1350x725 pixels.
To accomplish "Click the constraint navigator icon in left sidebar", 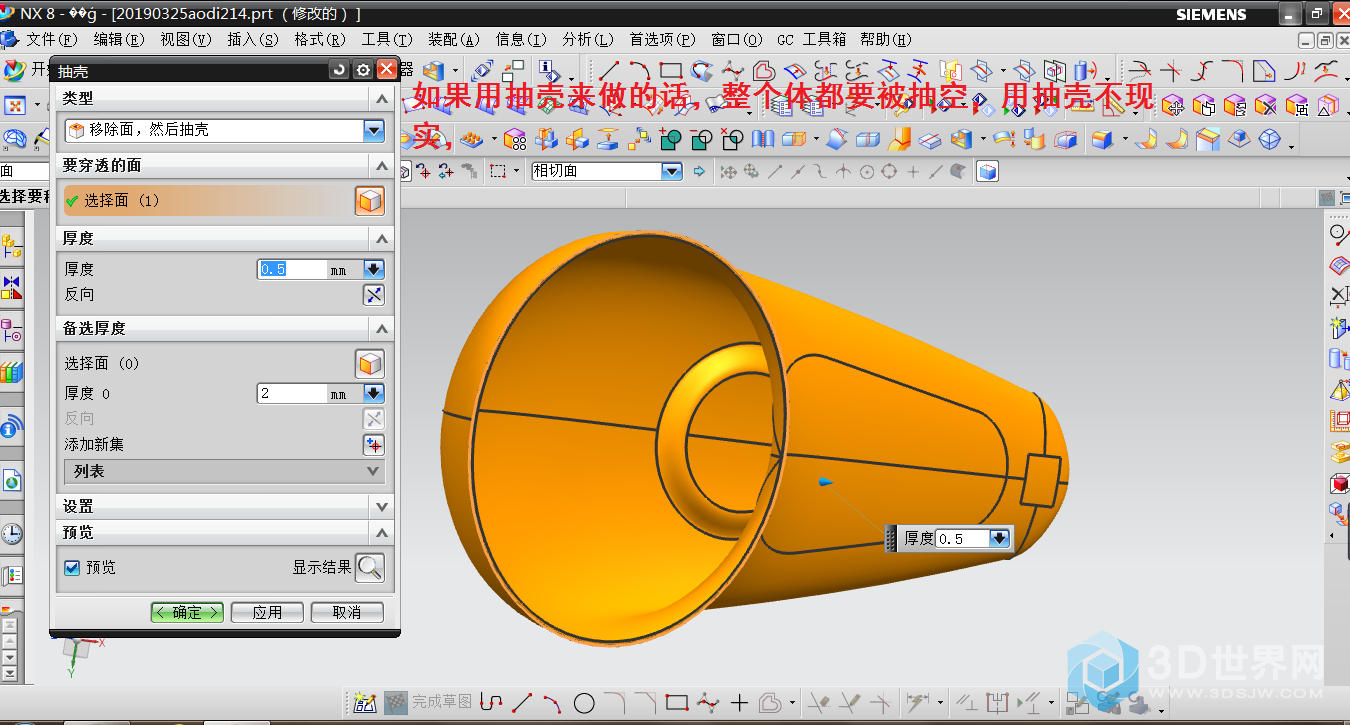I will tap(11, 288).
